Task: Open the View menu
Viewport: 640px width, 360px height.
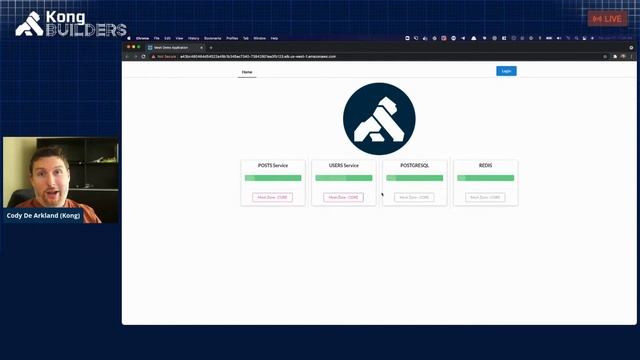Action: pos(179,38)
